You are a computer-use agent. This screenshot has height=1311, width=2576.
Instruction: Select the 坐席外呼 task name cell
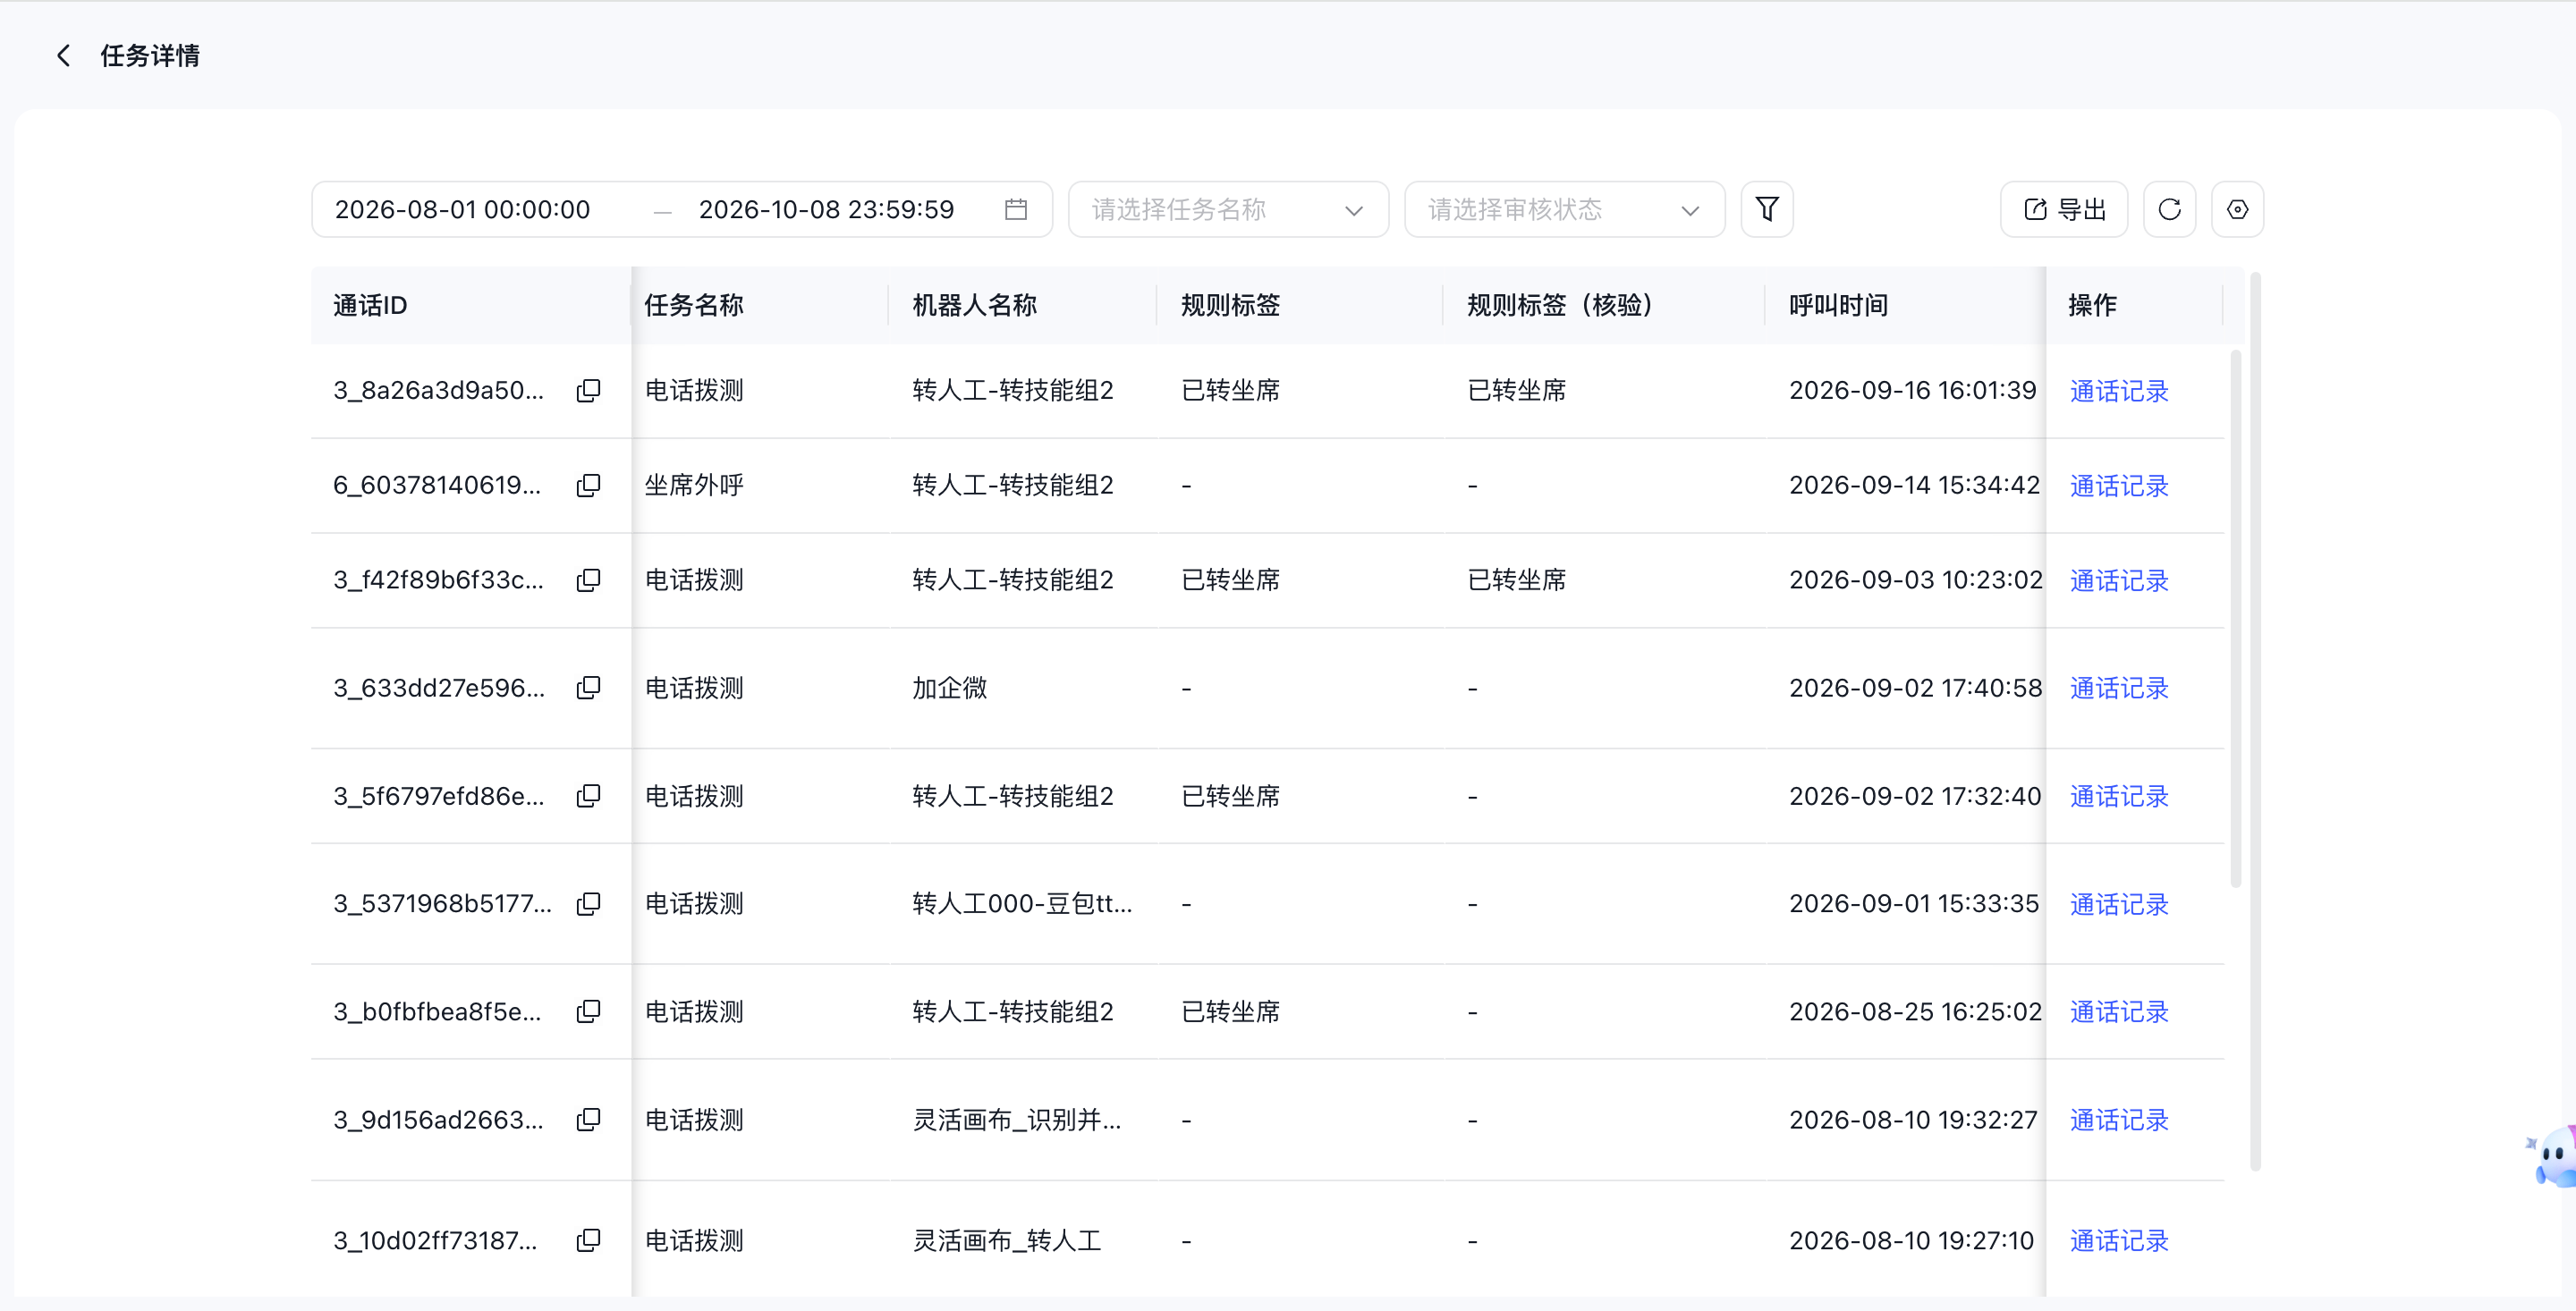pyautogui.click(x=694, y=485)
